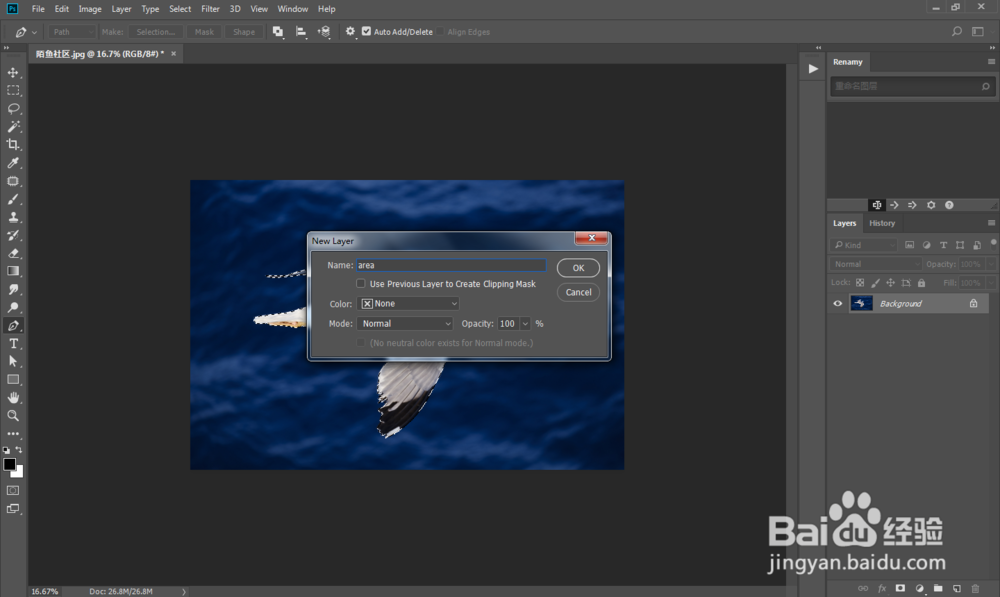Select the Eyedropper tool
Viewport: 1000px width, 597px height.
(x=13, y=163)
